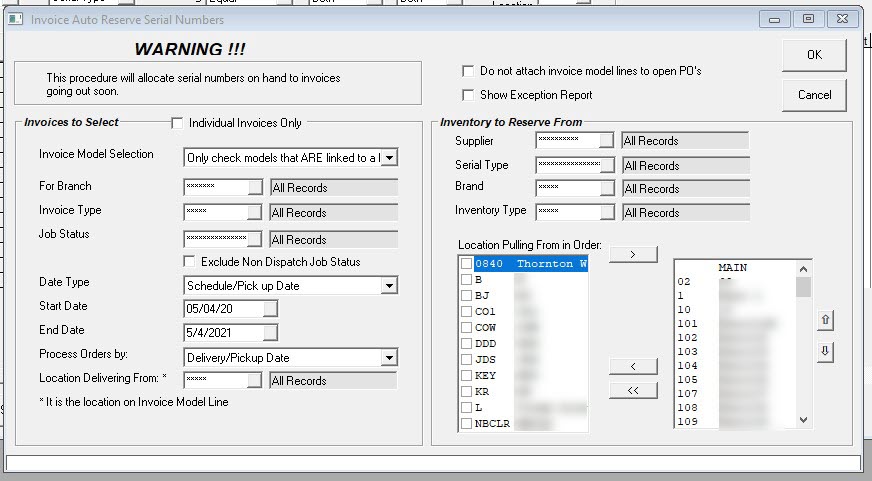The image size is (872, 481).
Task: Open Process Orders by dropdown
Action: [389, 358]
